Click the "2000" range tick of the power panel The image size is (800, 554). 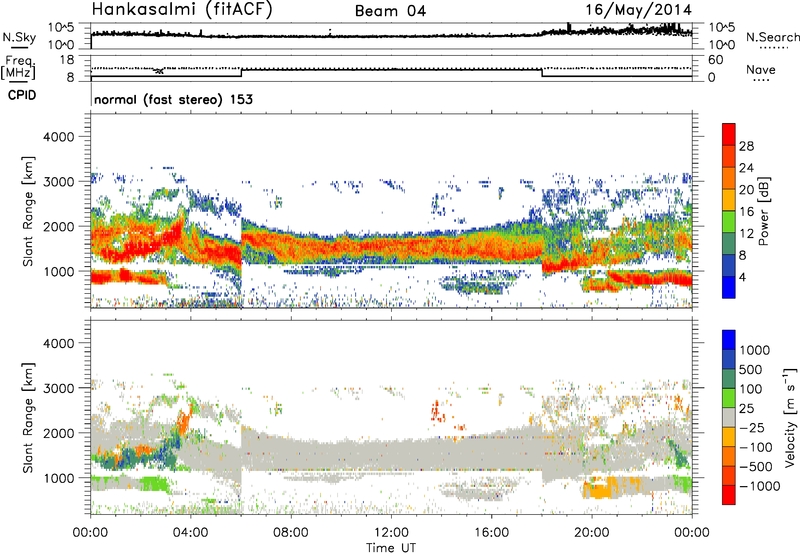(x=58, y=226)
